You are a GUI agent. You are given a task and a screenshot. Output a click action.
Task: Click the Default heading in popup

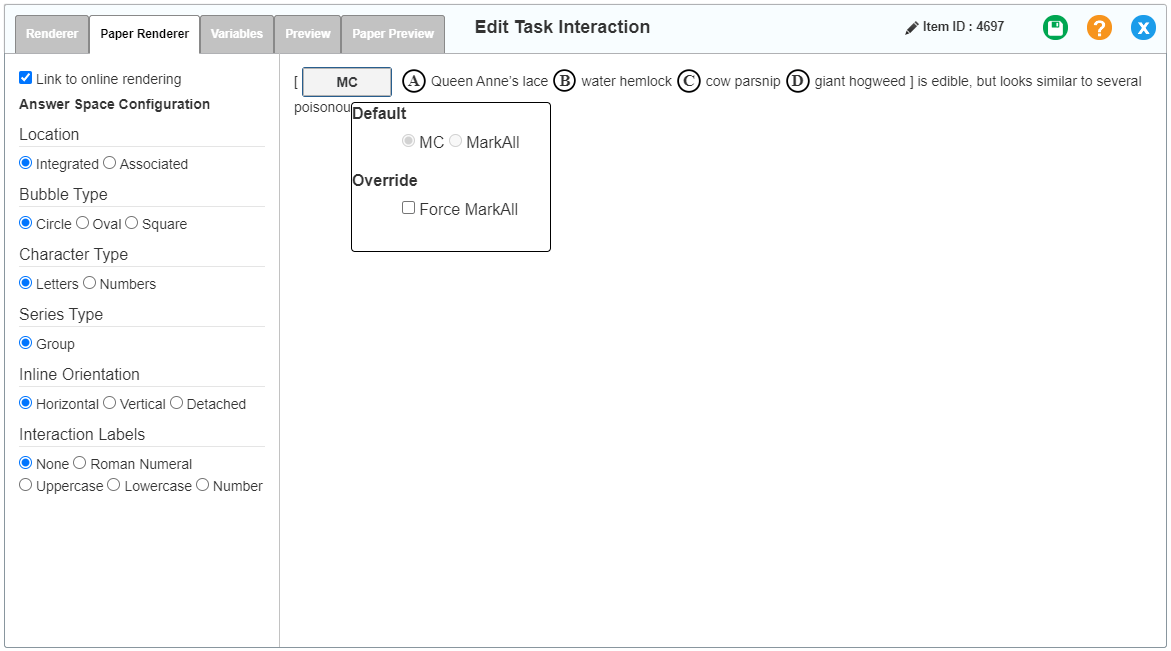tap(379, 113)
